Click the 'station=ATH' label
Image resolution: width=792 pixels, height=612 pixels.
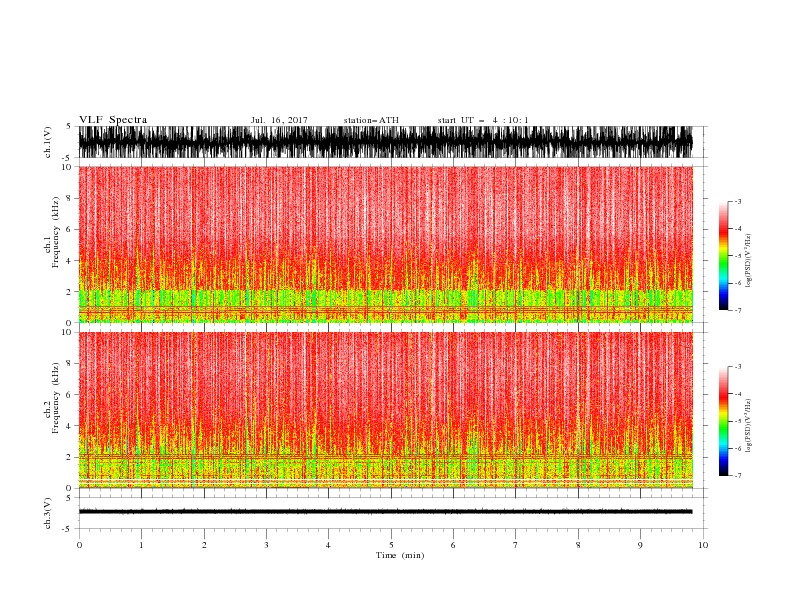pyautogui.click(x=371, y=120)
